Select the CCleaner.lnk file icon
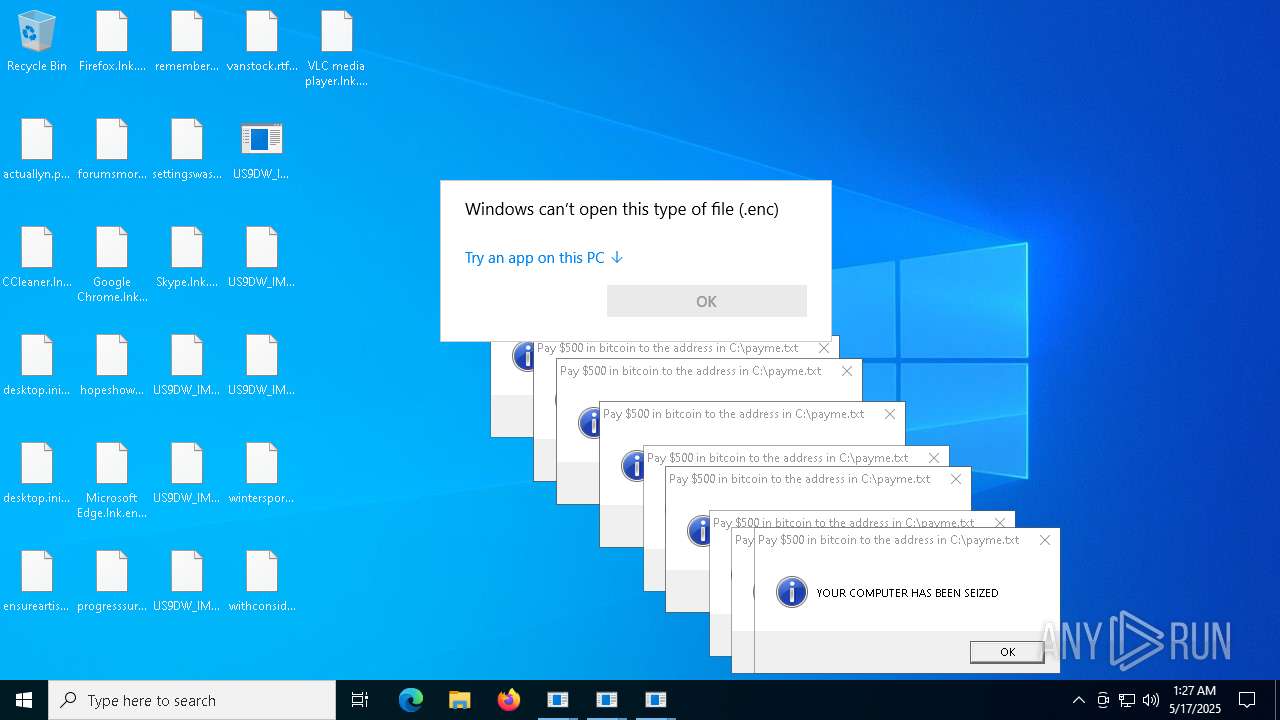 37,258
